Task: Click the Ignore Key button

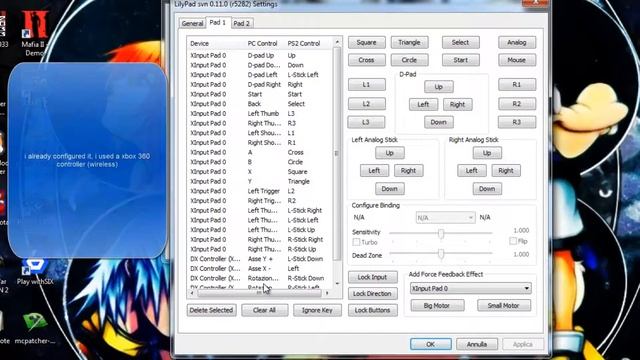Action: pyautogui.click(x=317, y=310)
